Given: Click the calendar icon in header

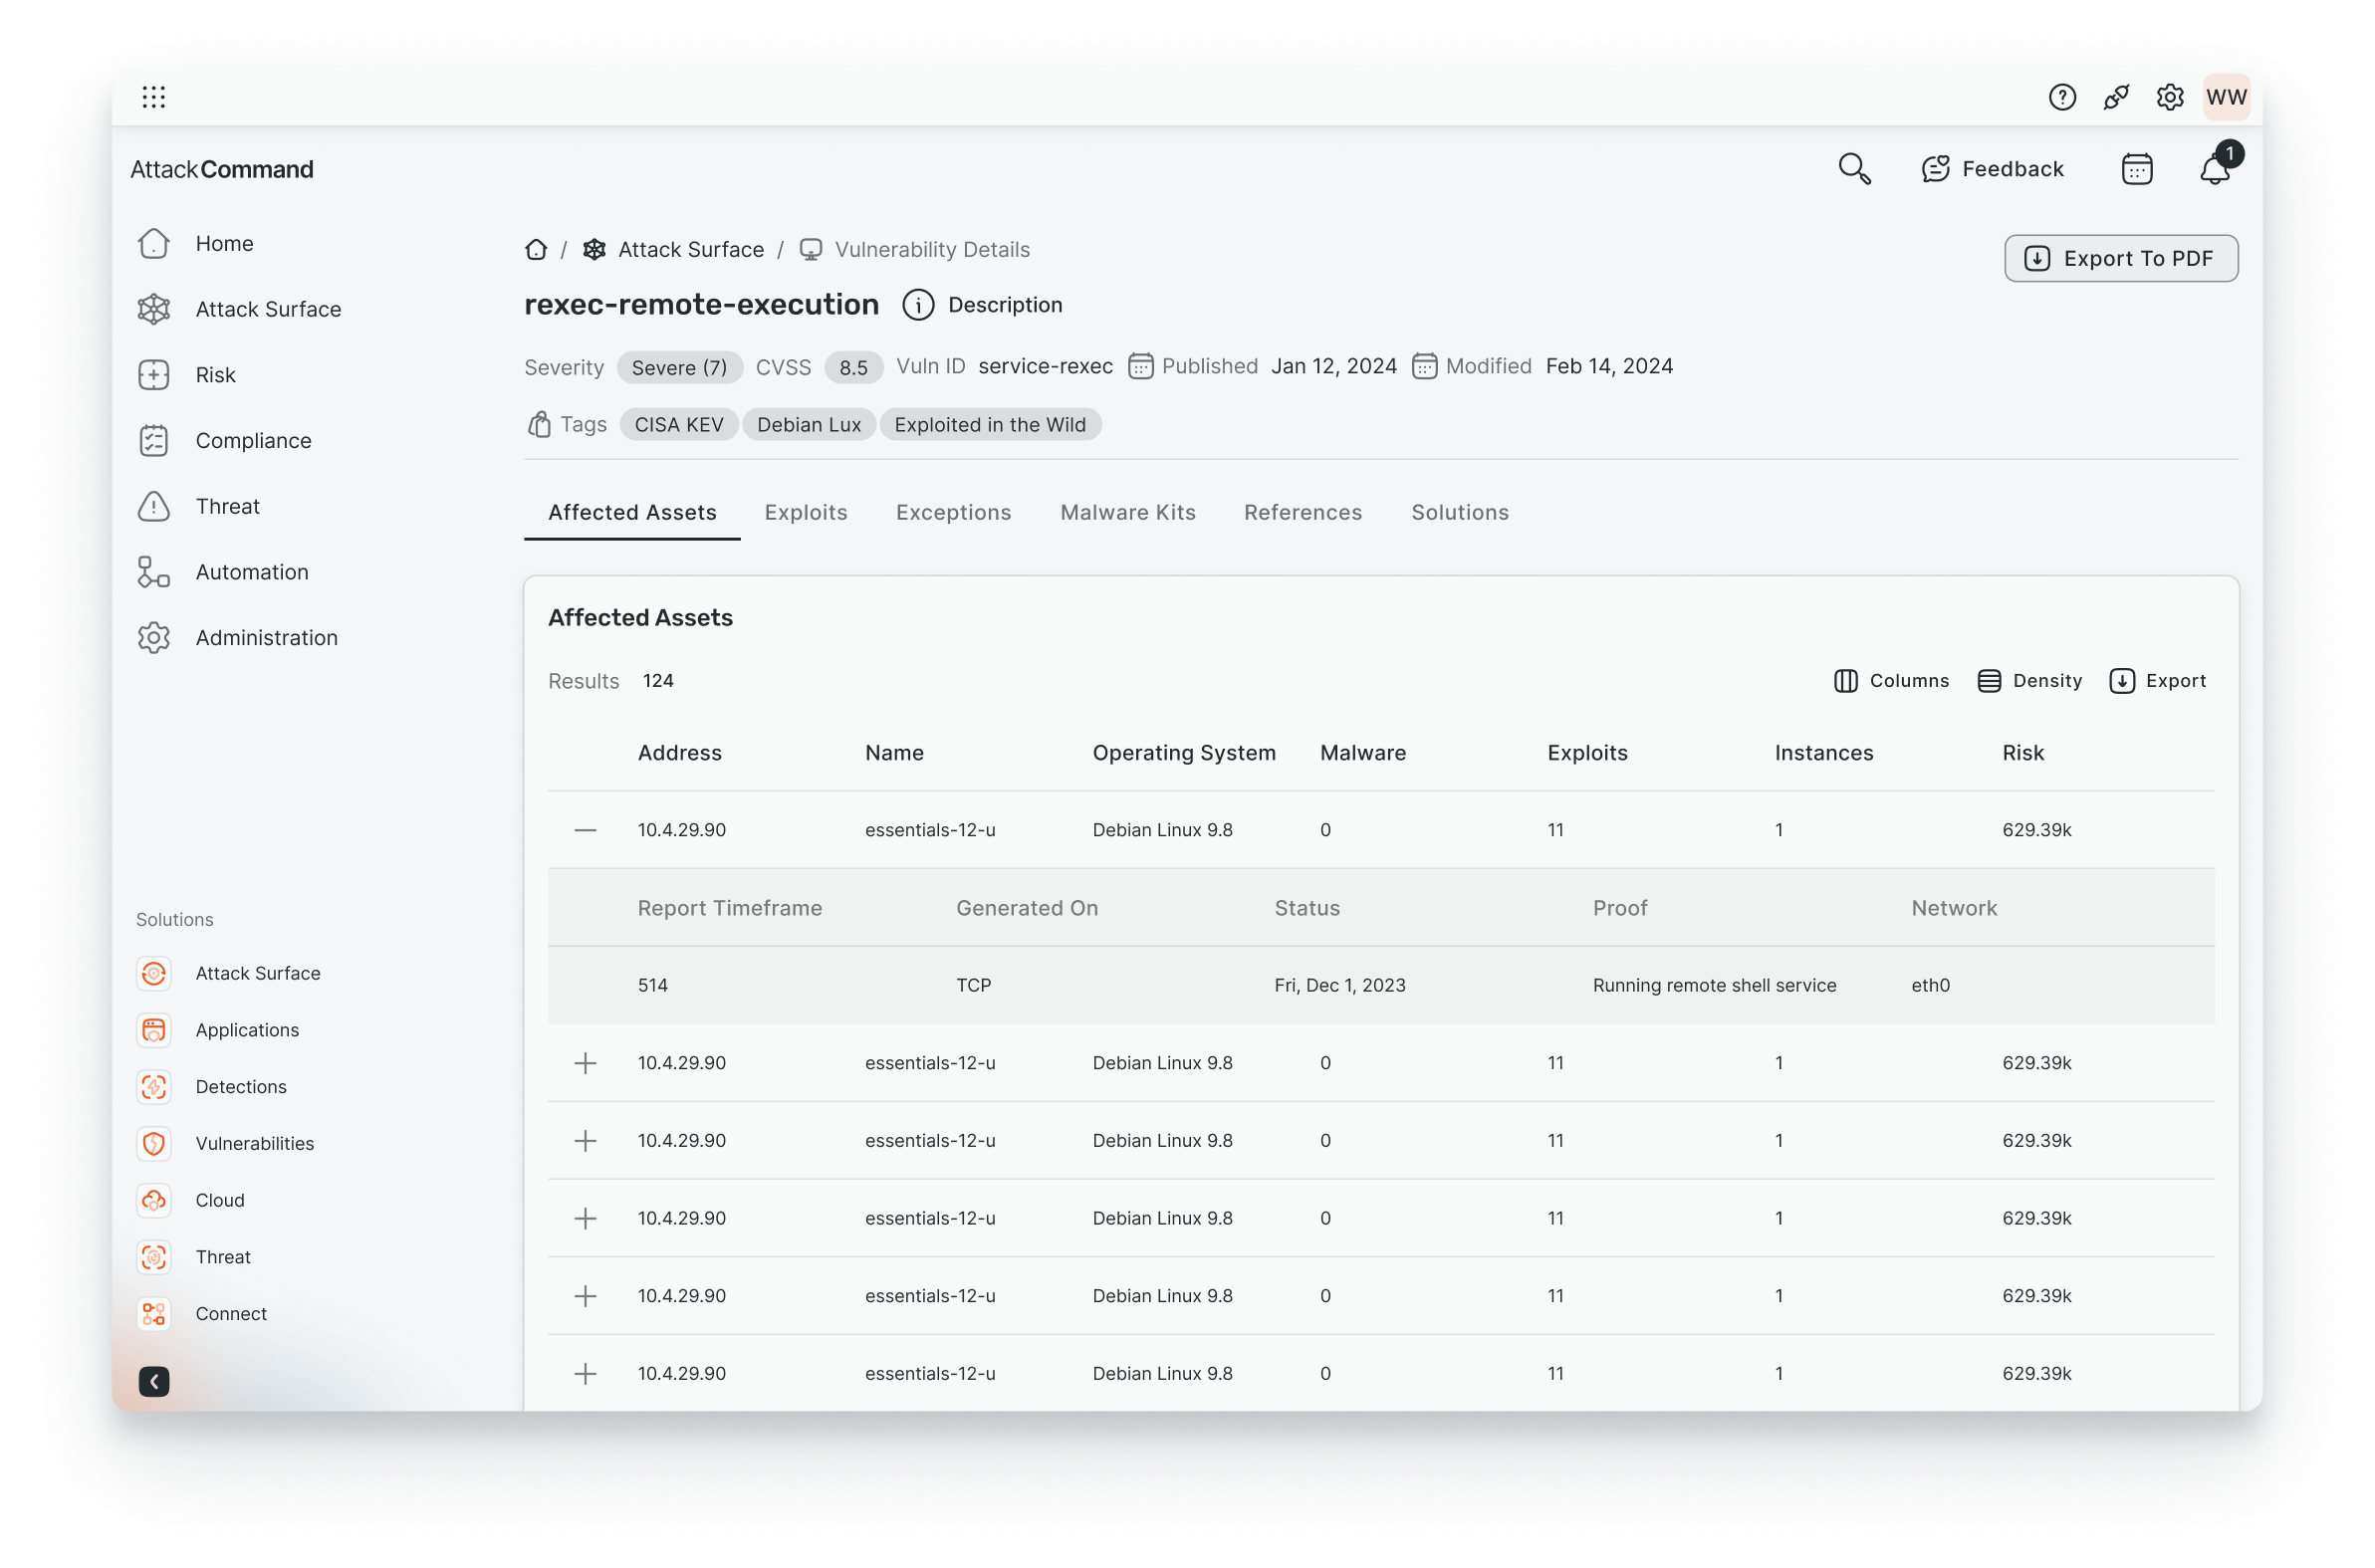Looking at the screenshot, I should [2136, 169].
